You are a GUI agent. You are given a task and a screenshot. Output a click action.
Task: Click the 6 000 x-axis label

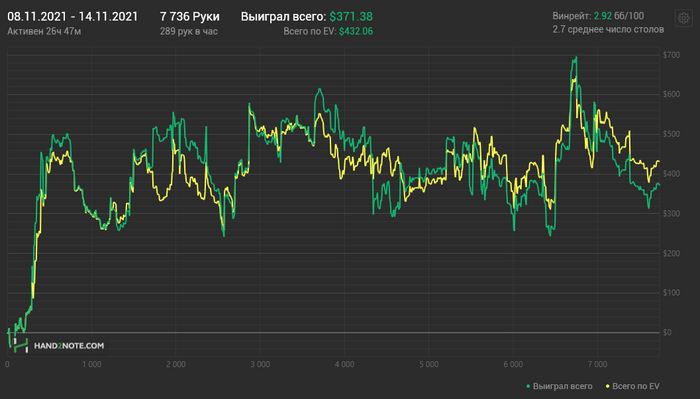(513, 364)
